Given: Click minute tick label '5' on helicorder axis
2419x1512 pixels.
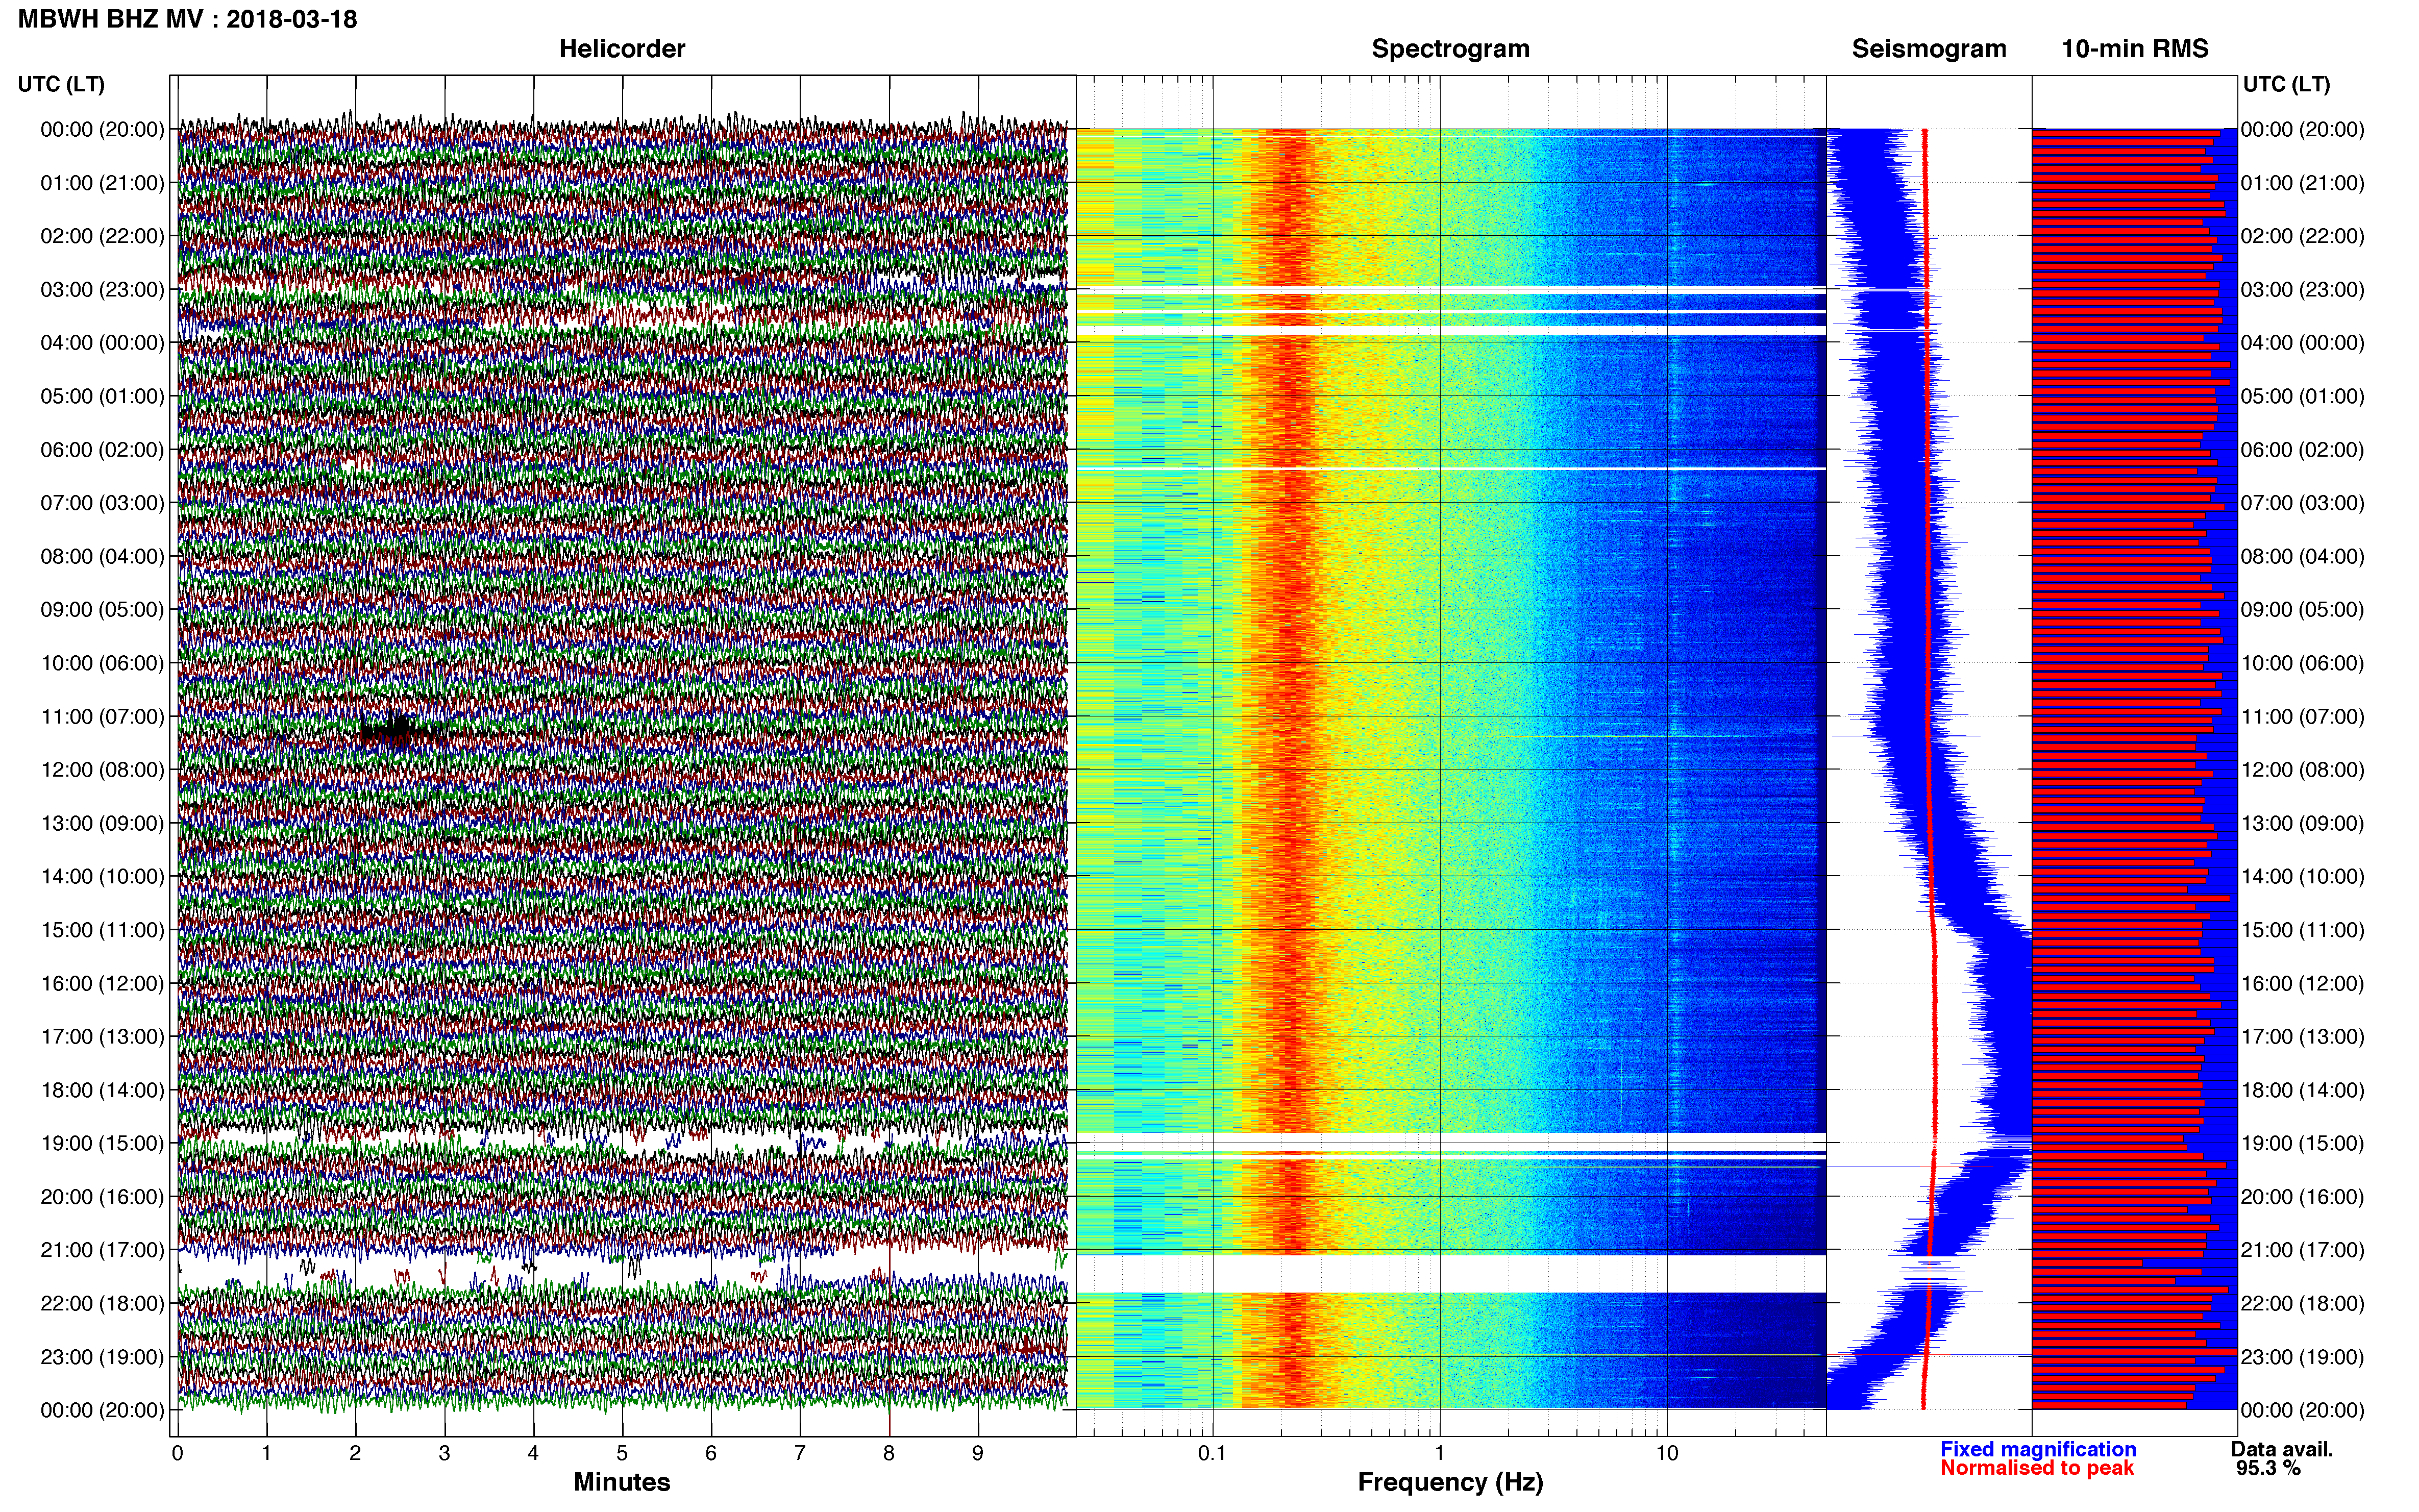Looking at the screenshot, I should point(622,1454).
